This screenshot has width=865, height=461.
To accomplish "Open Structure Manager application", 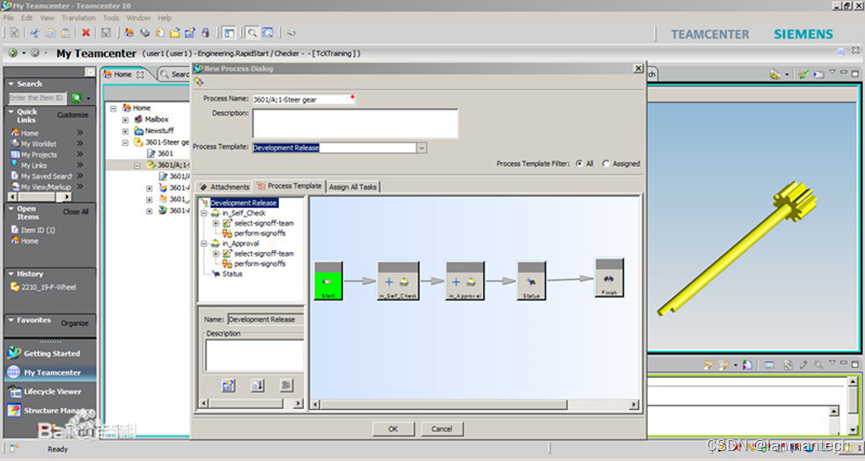I will click(x=51, y=411).
